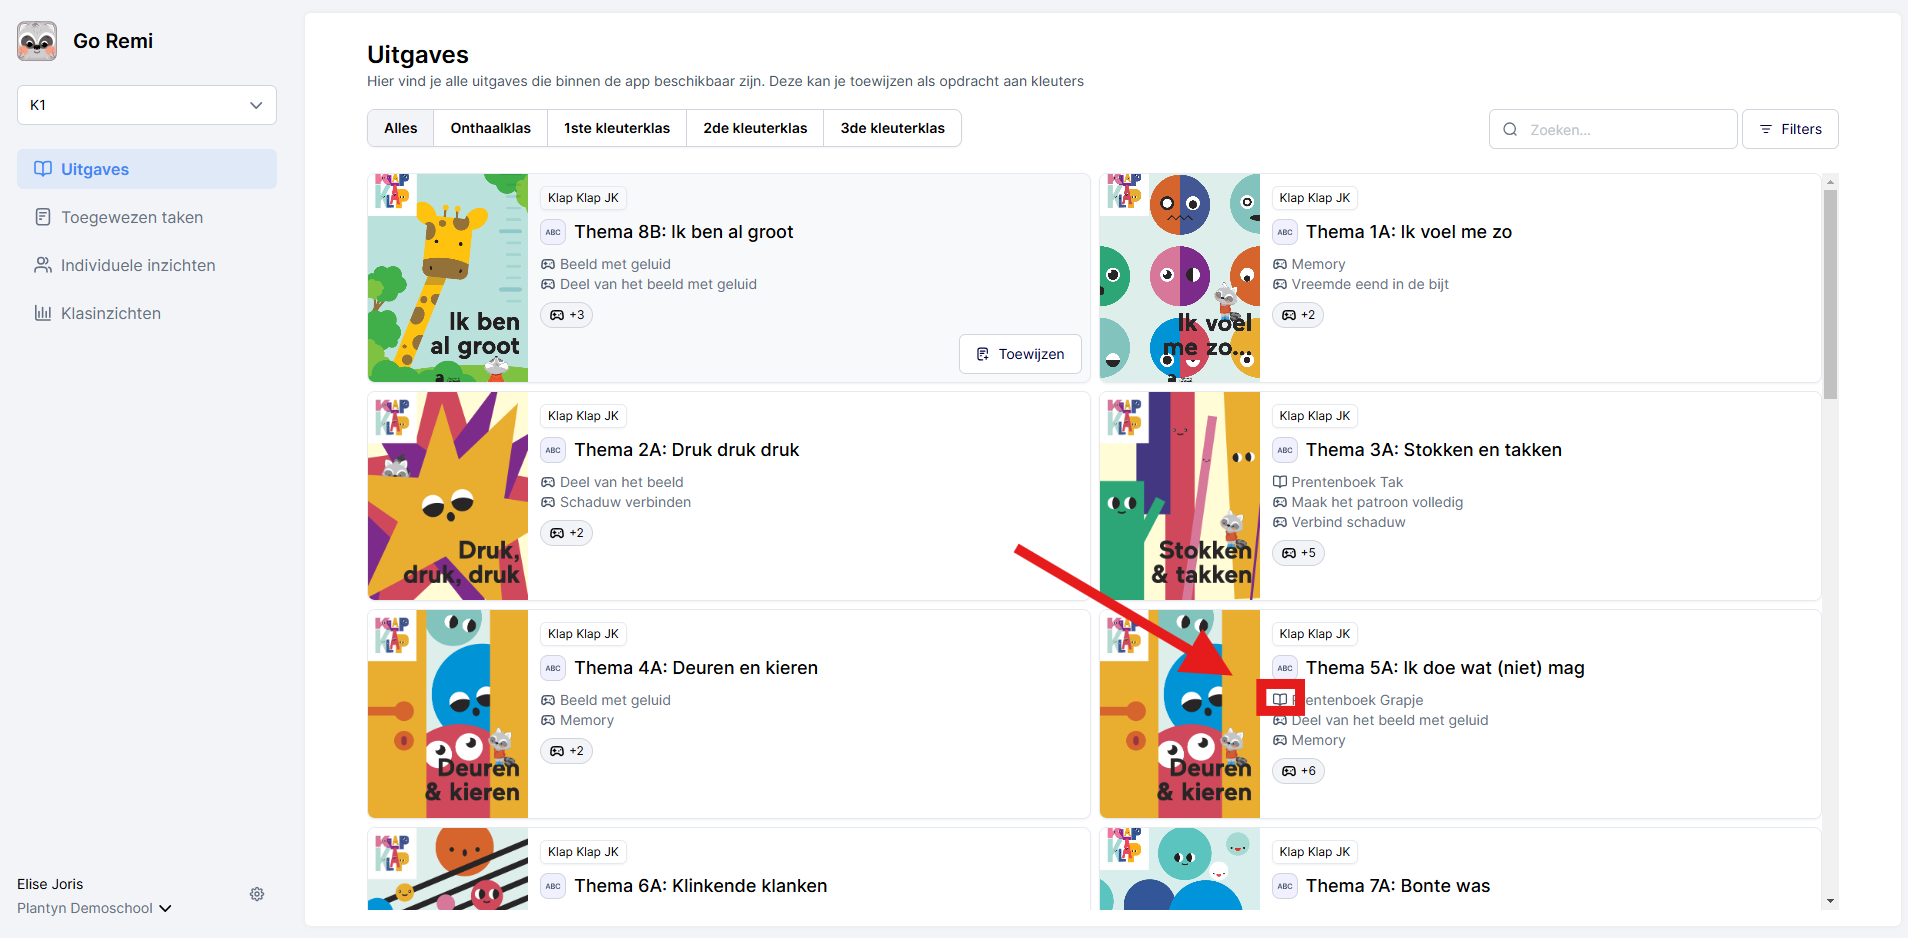Open Toegewezen taken via its clipboard icon
1908x938 pixels.
tap(42, 217)
